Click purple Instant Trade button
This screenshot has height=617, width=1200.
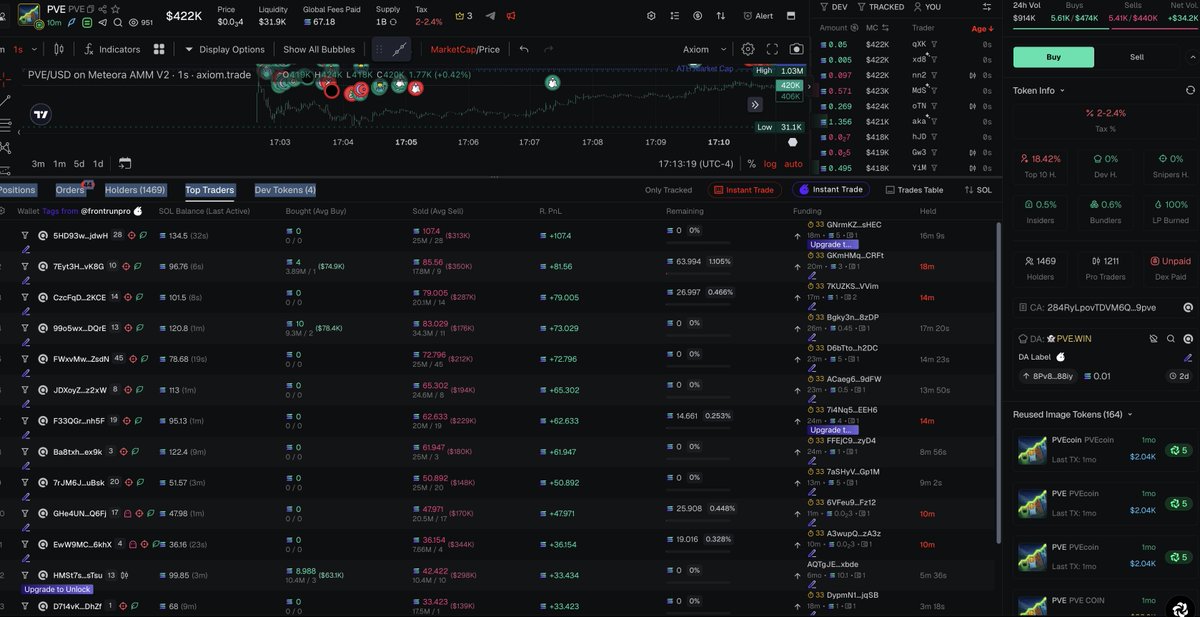(830, 190)
